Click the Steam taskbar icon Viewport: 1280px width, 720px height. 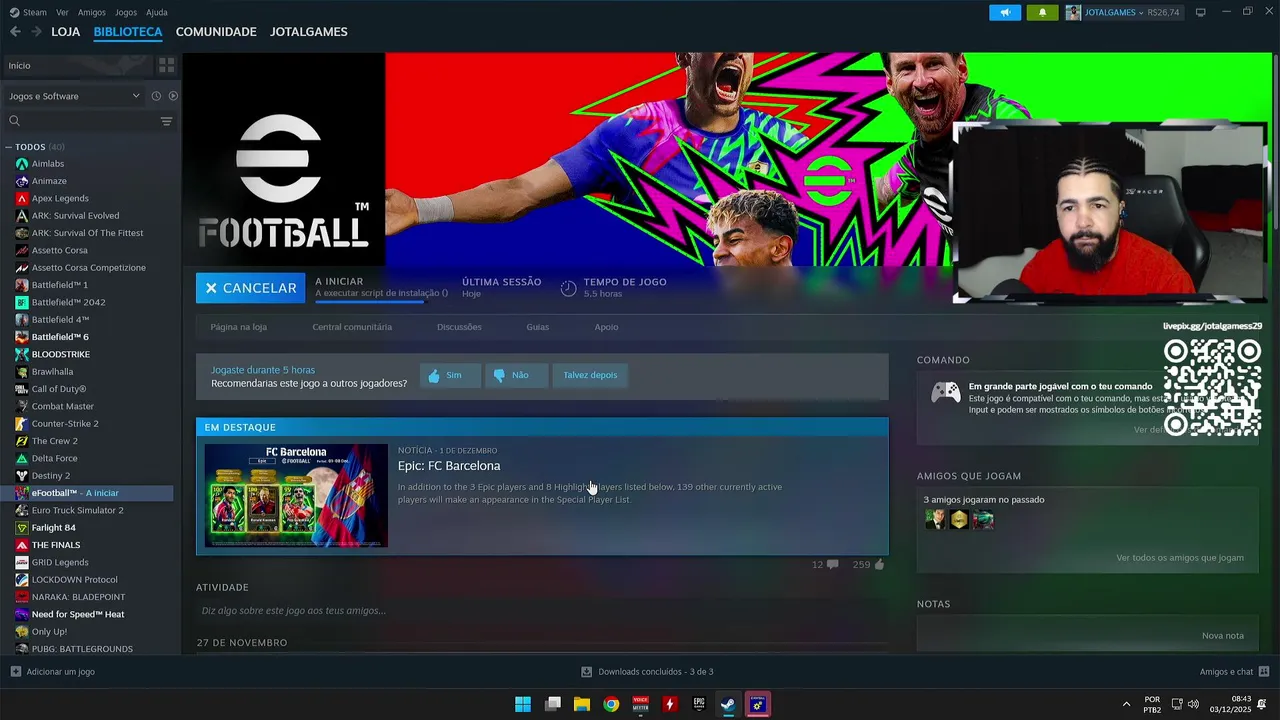[x=728, y=704]
